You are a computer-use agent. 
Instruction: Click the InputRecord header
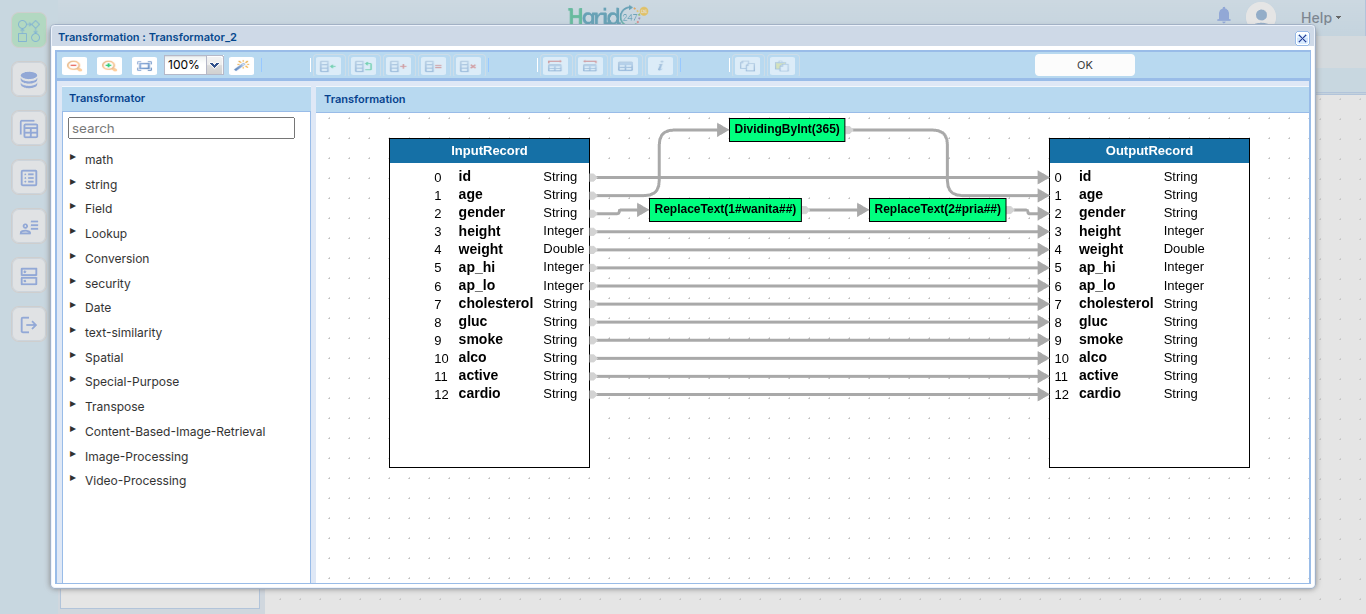tap(489, 151)
